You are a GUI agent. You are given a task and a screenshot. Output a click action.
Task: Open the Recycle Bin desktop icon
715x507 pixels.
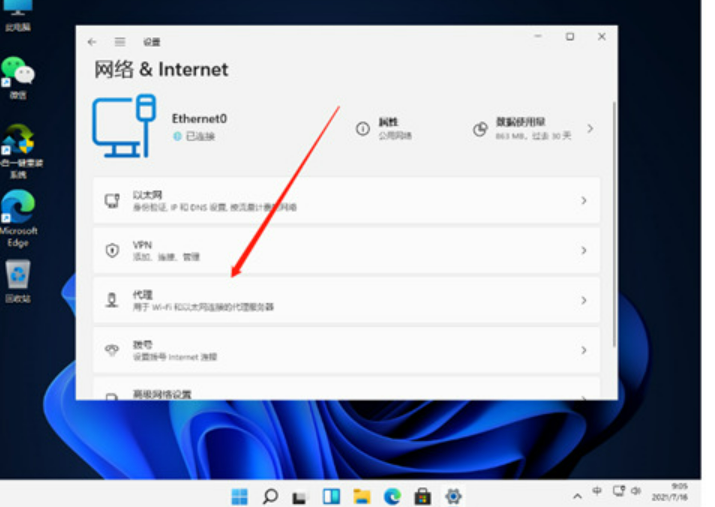18,281
